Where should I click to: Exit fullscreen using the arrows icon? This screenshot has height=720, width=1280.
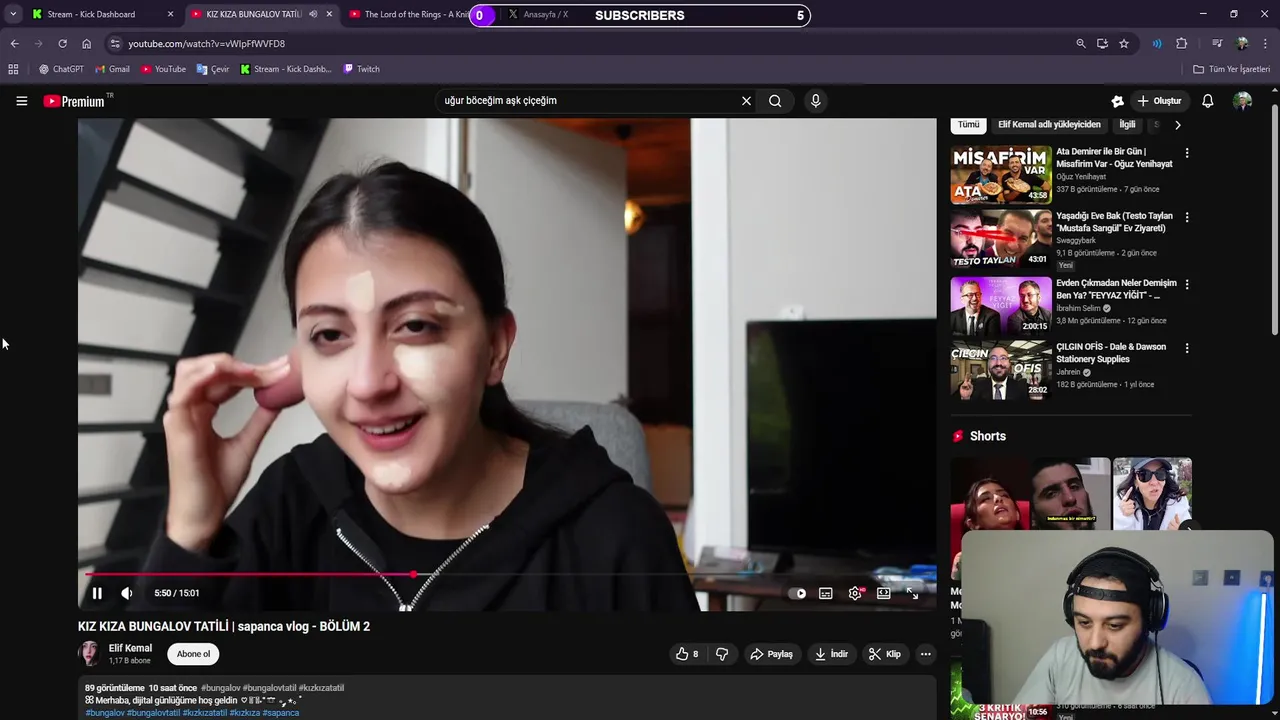click(x=912, y=593)
